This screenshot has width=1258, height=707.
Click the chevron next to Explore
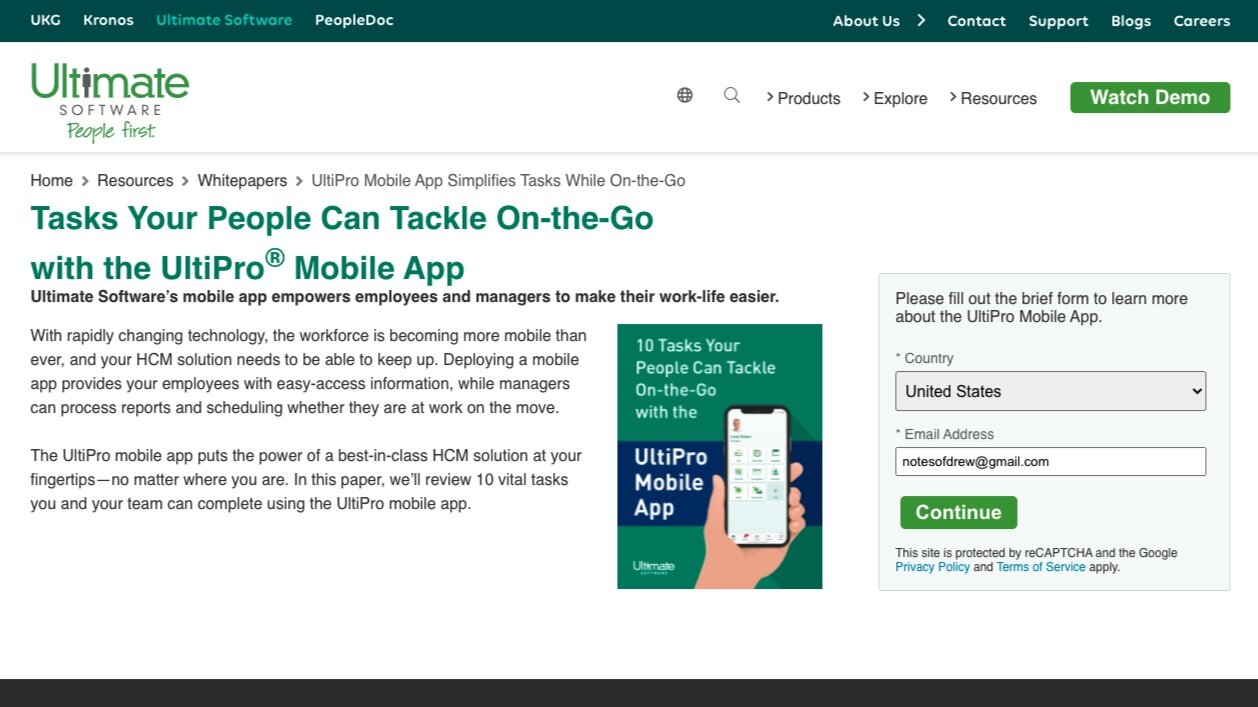click(x=867, y=97)
